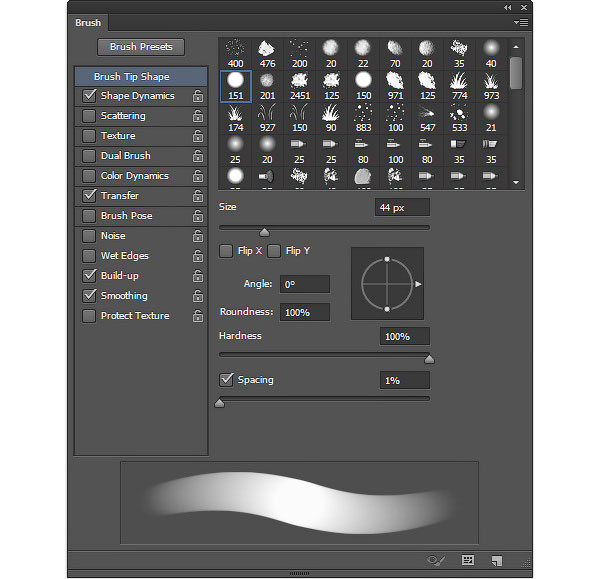Click the lock icon for Smoothing

point(198,296)
